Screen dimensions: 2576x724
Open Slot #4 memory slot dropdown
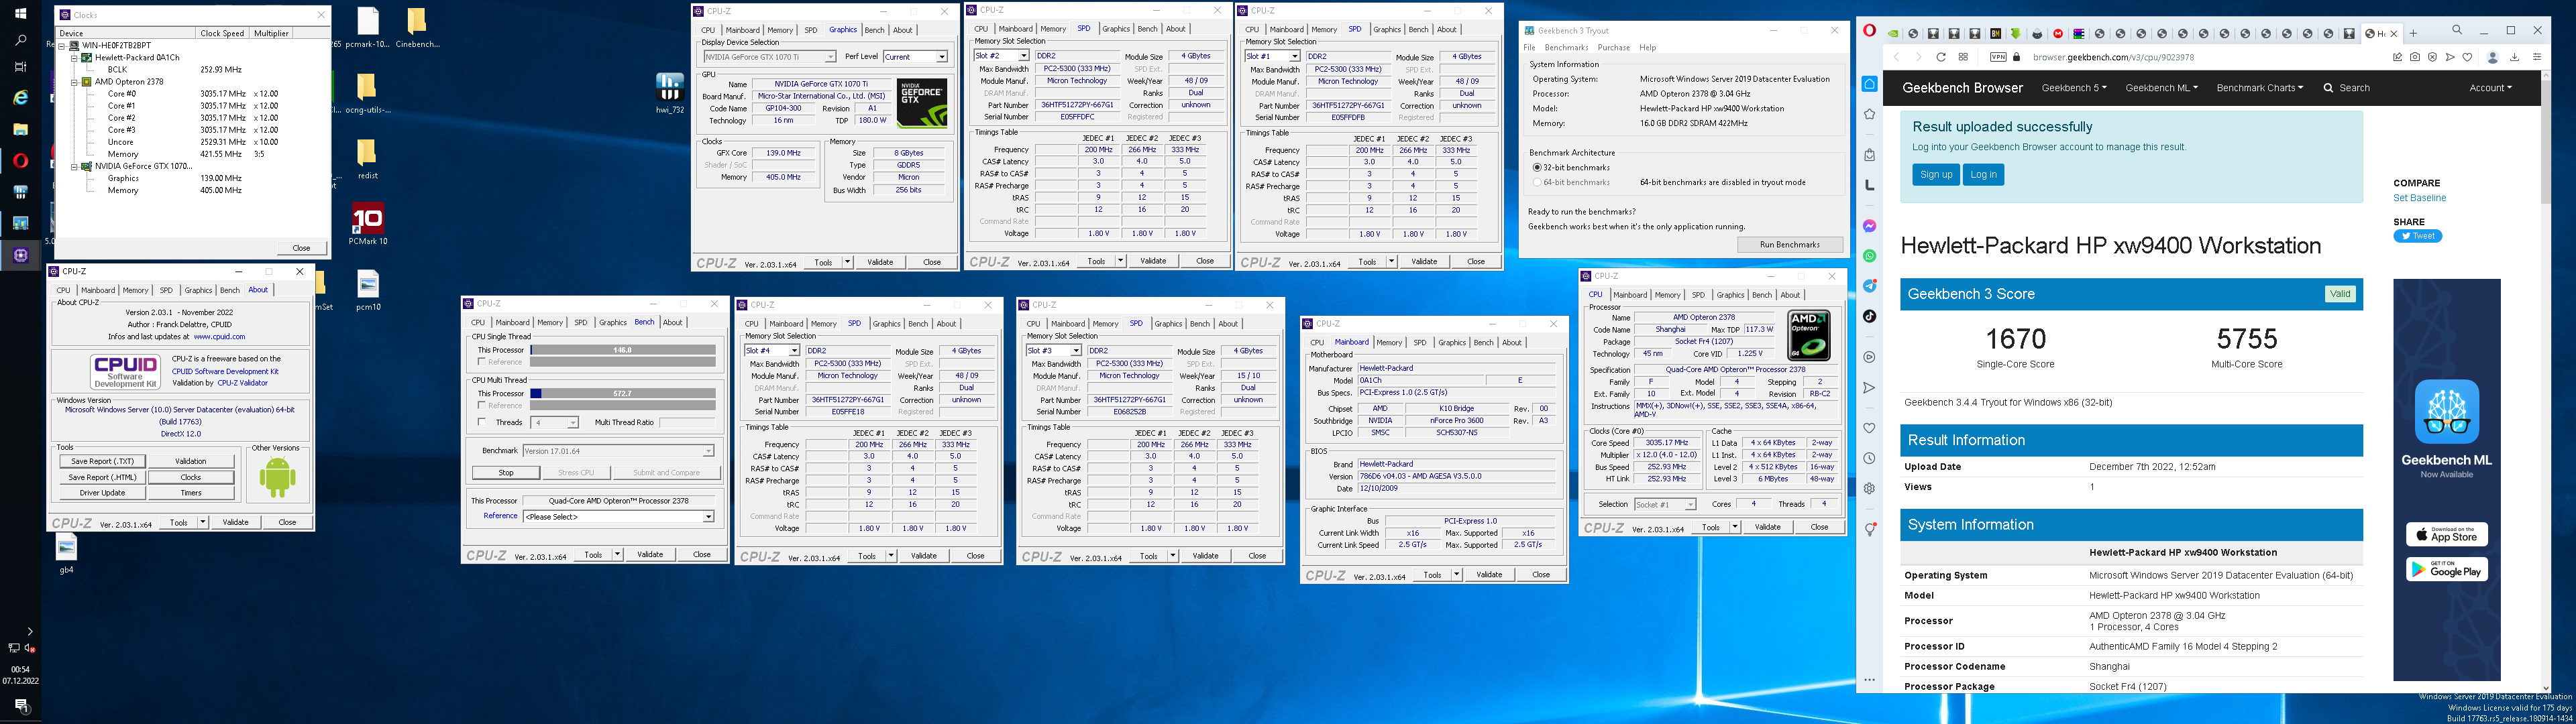(x=772, y=351)
